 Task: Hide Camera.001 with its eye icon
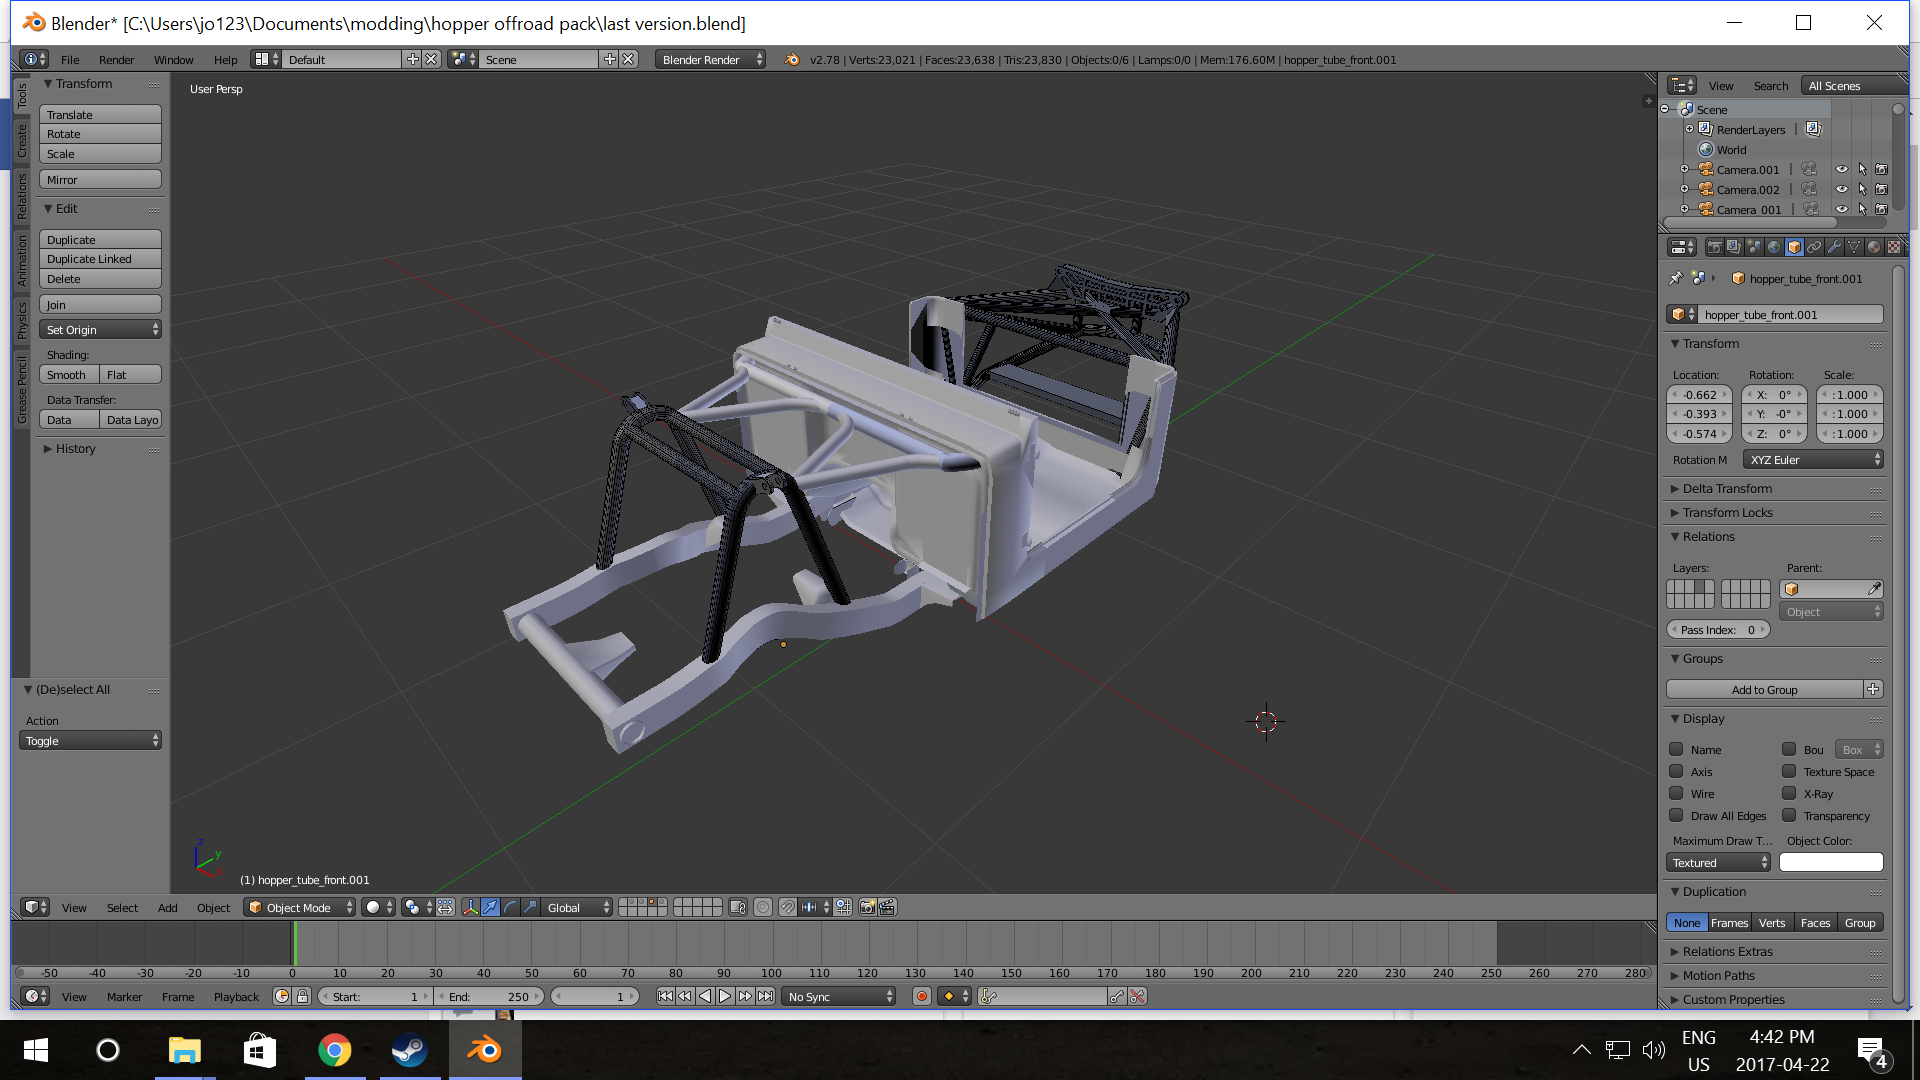click(1841, 170)
